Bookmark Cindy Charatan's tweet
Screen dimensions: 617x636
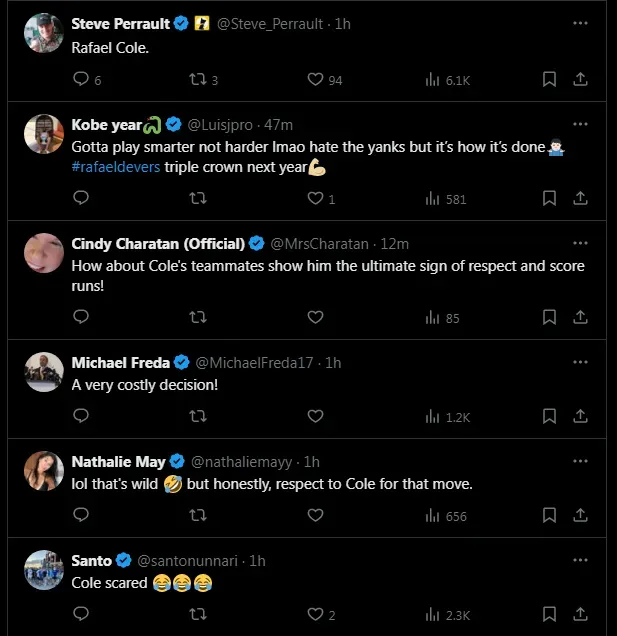549,318
